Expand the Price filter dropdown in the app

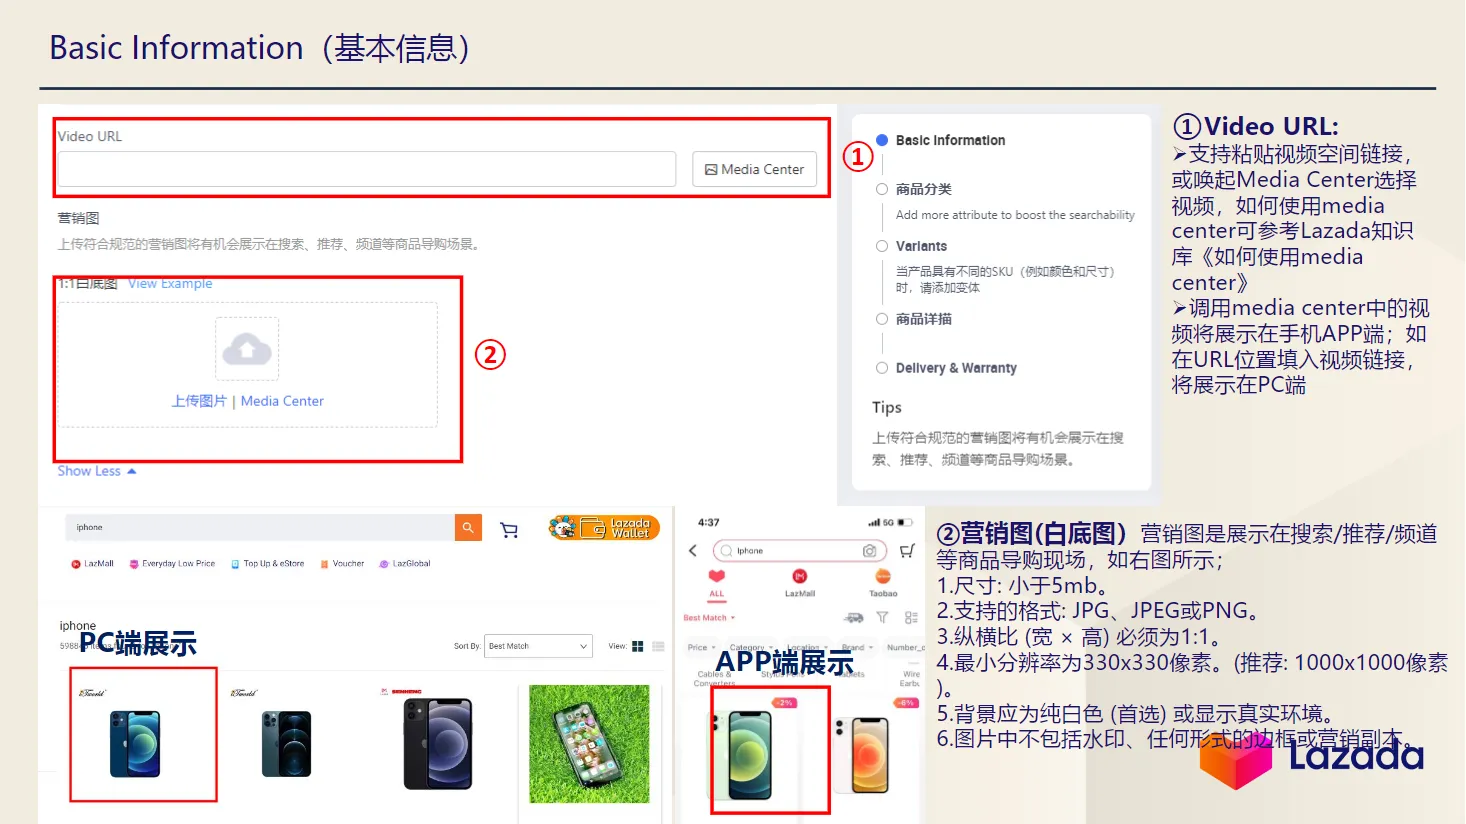point(698,647)
